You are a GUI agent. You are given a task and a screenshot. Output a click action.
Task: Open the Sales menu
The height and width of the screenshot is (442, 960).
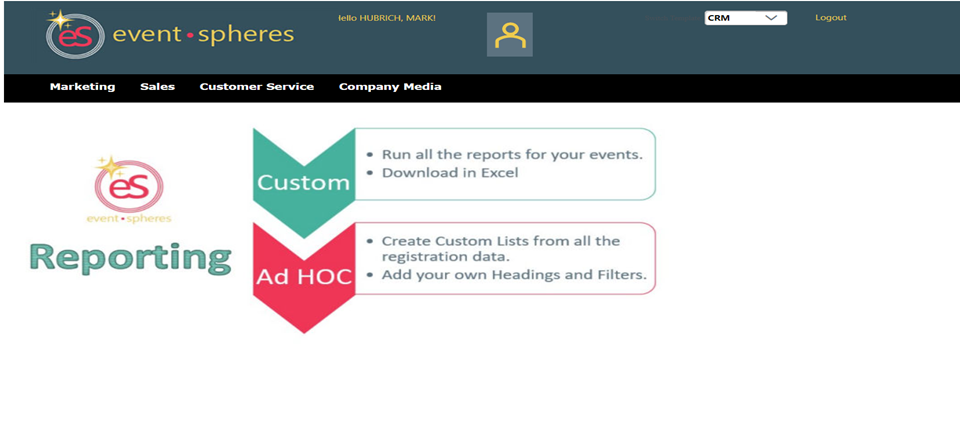pyautogui.click(x=157, y=87)
